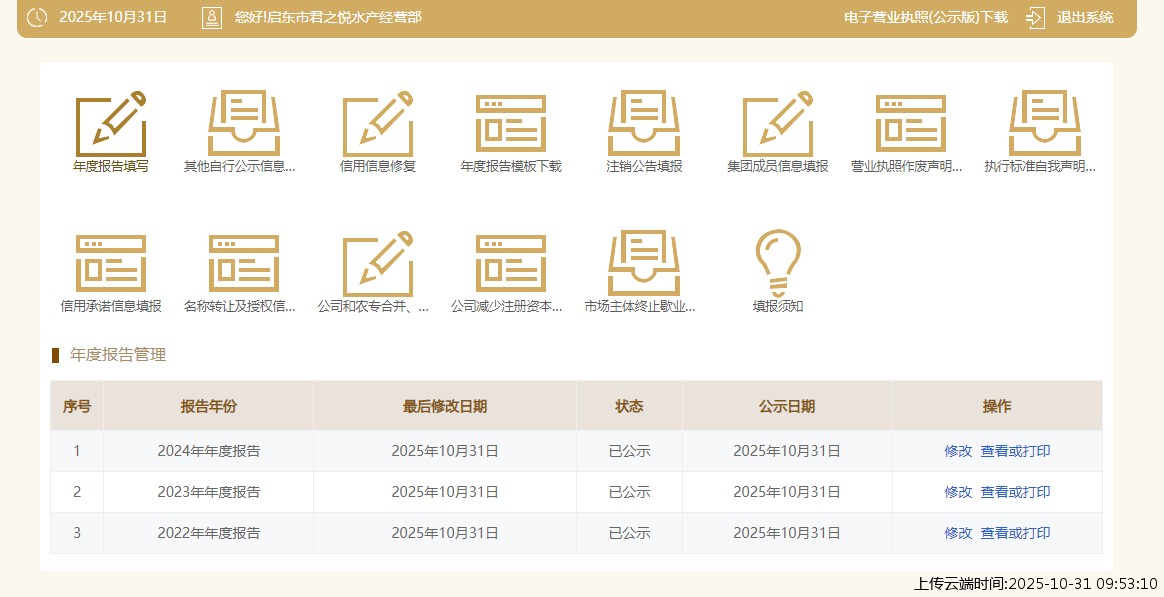Click 名称转让及授权信息 icon
The height and width of the screenshot is (597, 1164).
coord(244,264)
